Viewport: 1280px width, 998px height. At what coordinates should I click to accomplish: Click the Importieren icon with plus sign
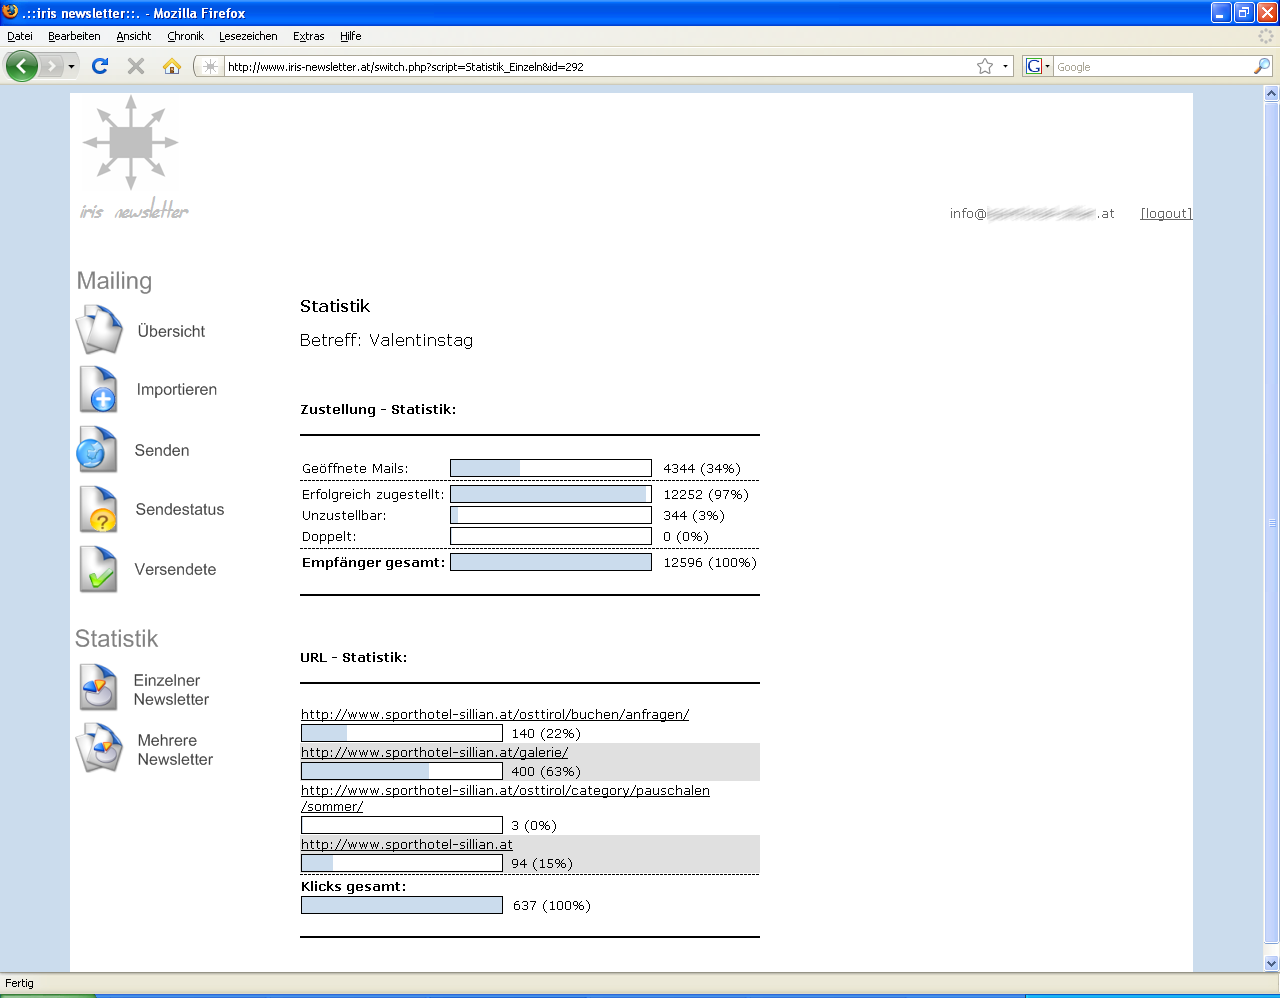pos(99,390)
